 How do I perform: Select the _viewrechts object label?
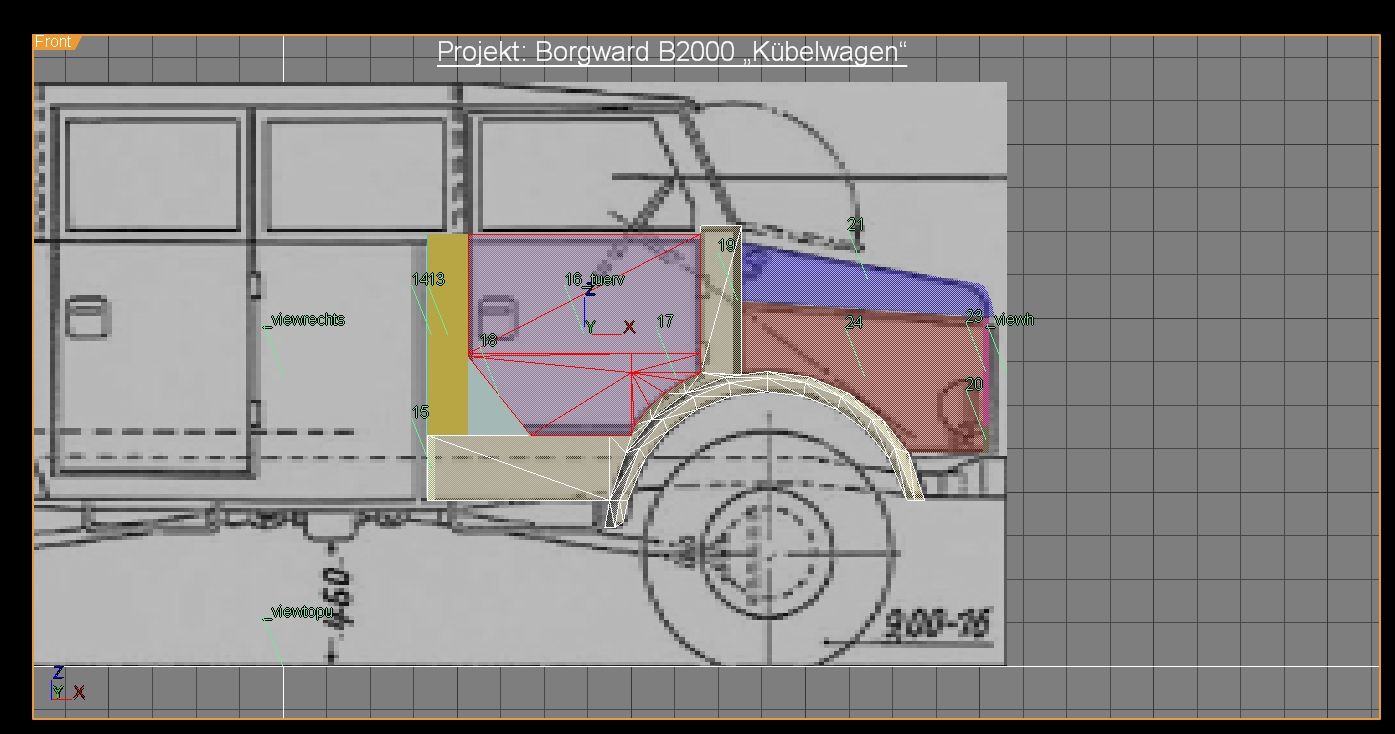(x=305, y=320)
